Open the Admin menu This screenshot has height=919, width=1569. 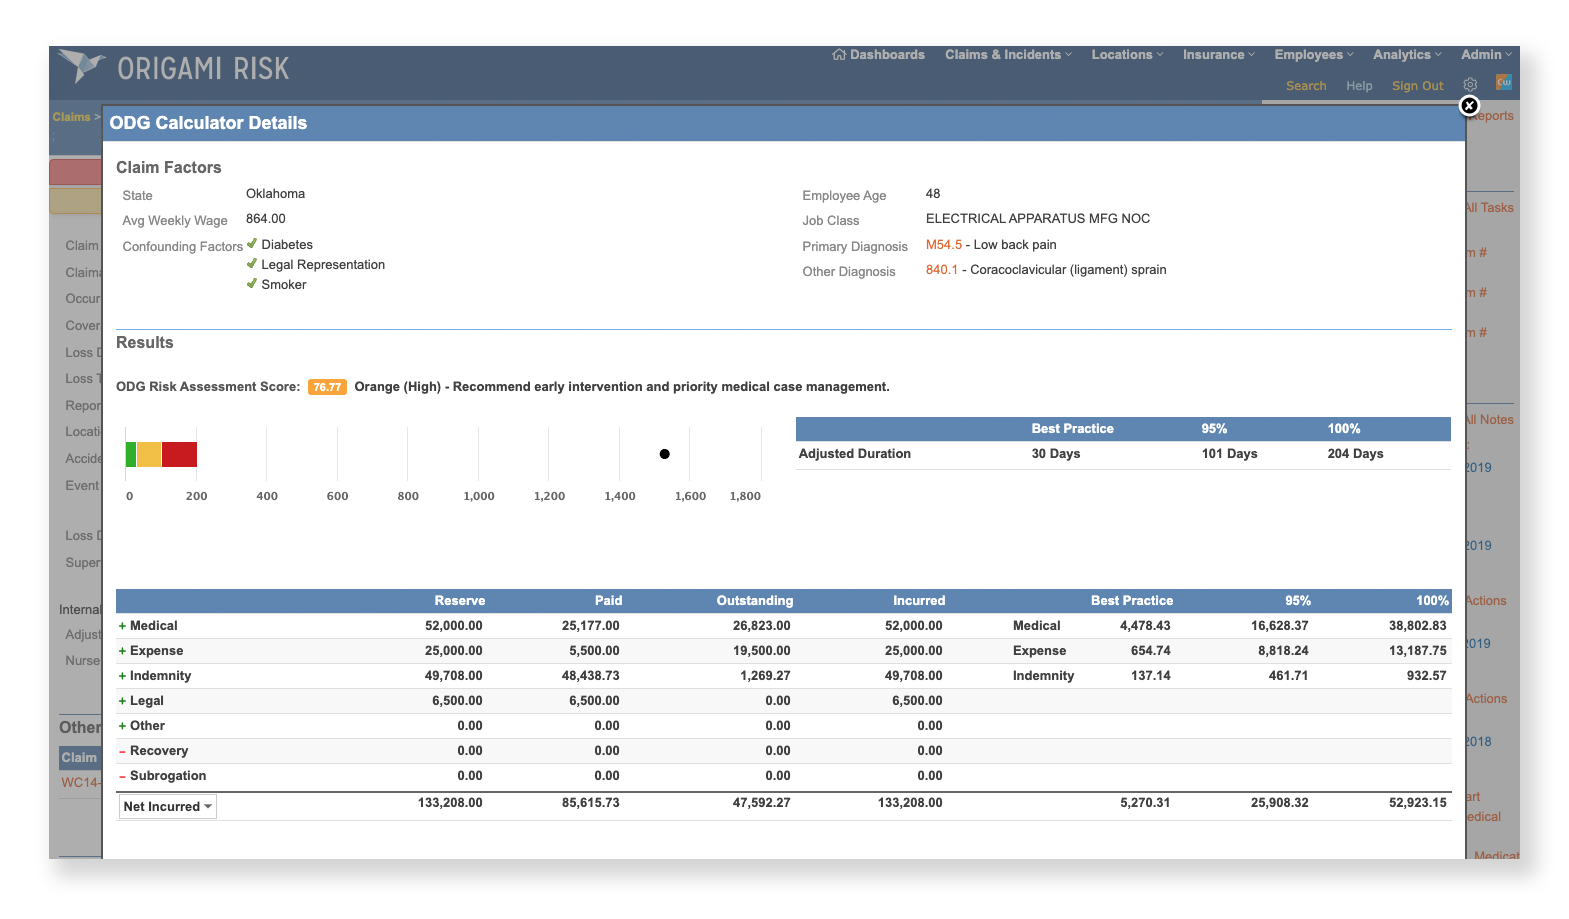1486,55
